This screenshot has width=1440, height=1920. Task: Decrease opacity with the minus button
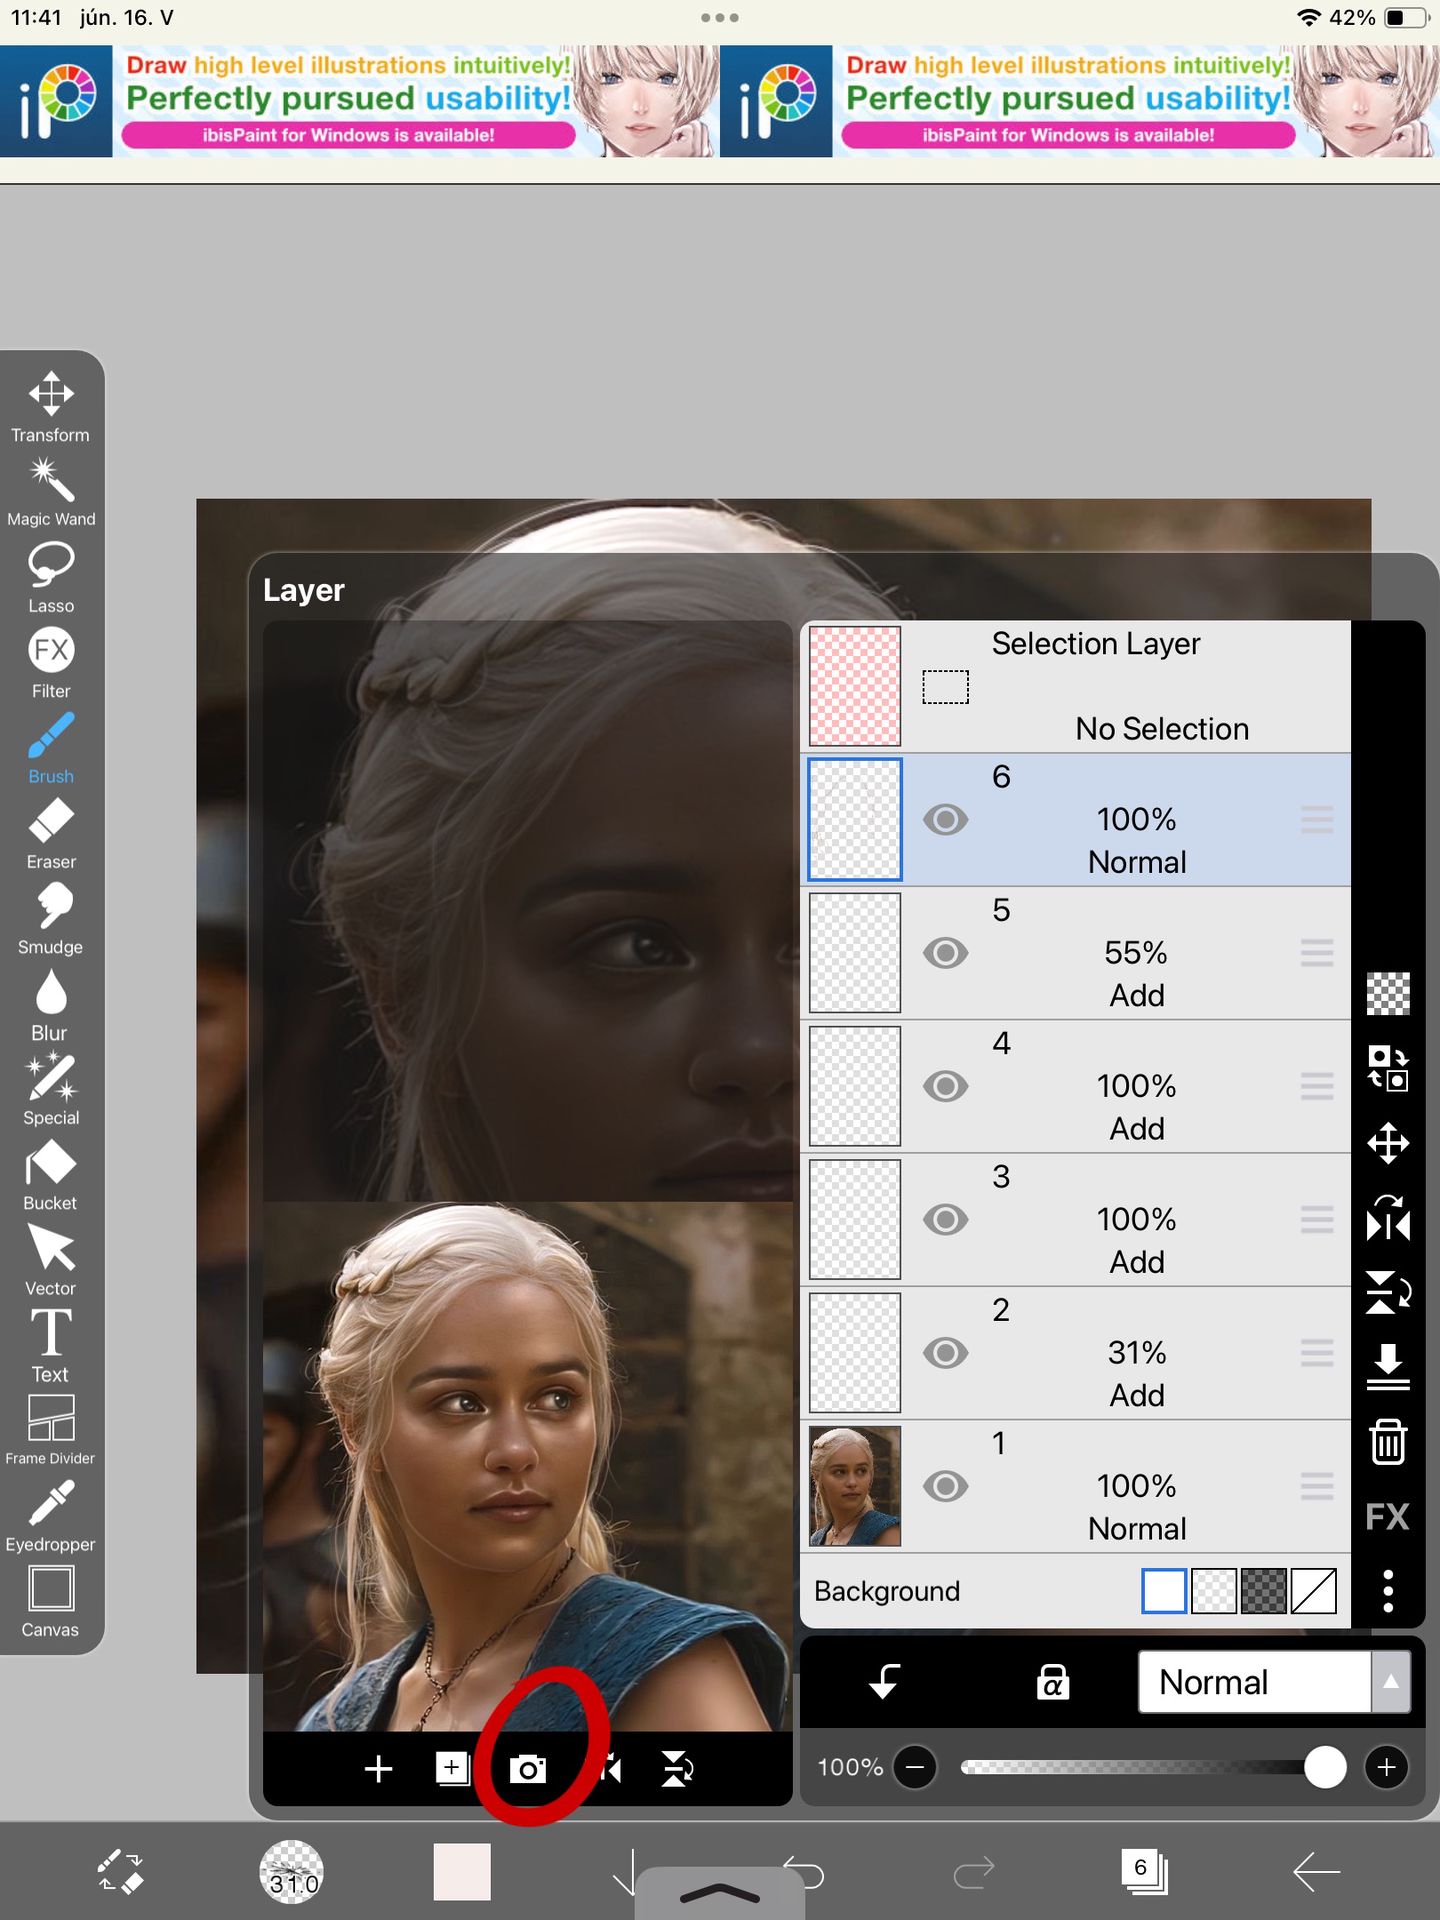pos(915,1767)
